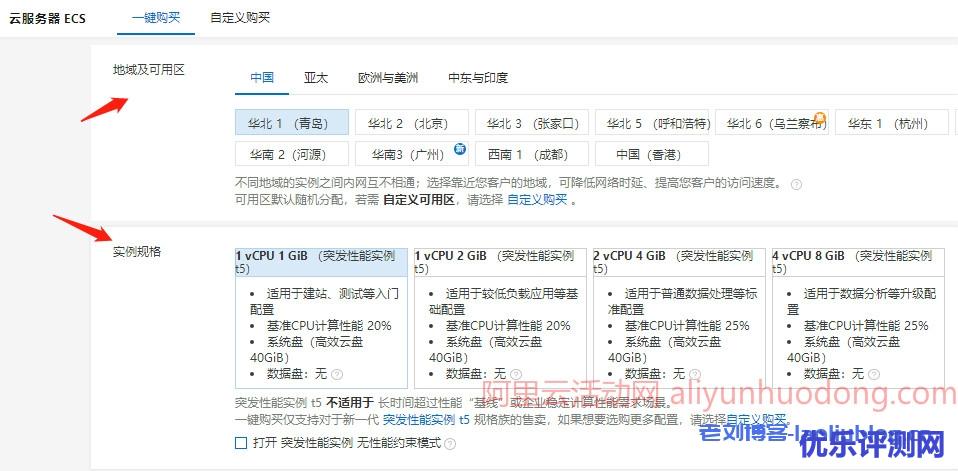Choose region 华北 2 (北京)
The width and height of the screenshot is (958, 471).
(412, 122)
